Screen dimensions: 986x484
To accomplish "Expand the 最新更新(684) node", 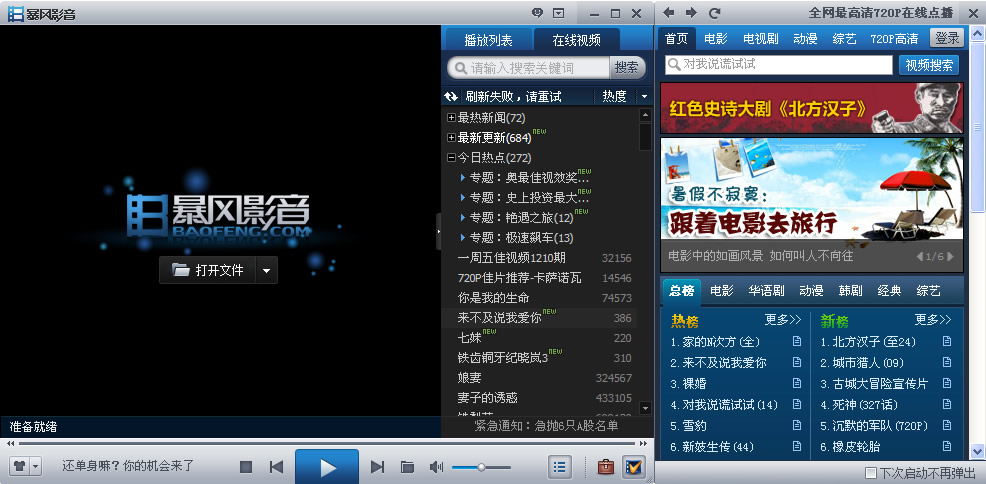I will point(451,138).
